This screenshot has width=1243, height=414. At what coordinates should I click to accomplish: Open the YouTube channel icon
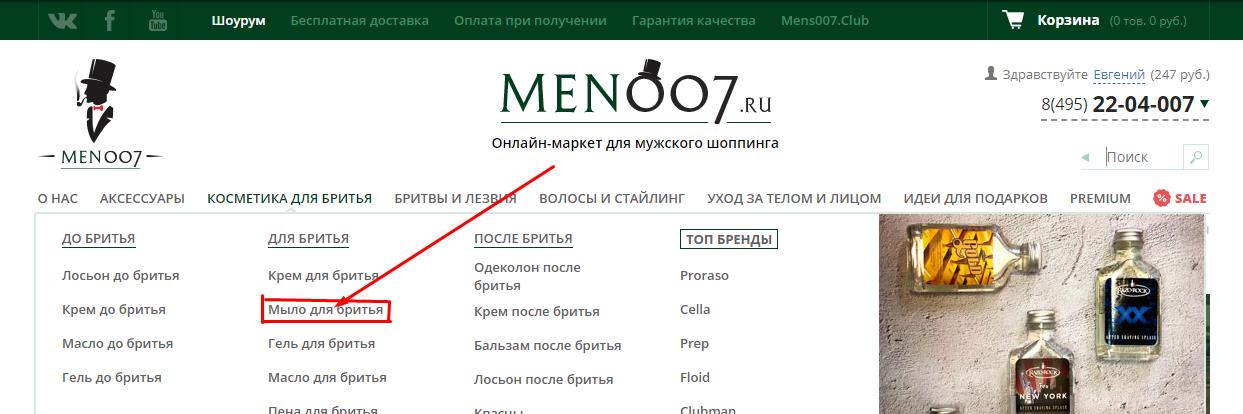click(x=158, y=20)
